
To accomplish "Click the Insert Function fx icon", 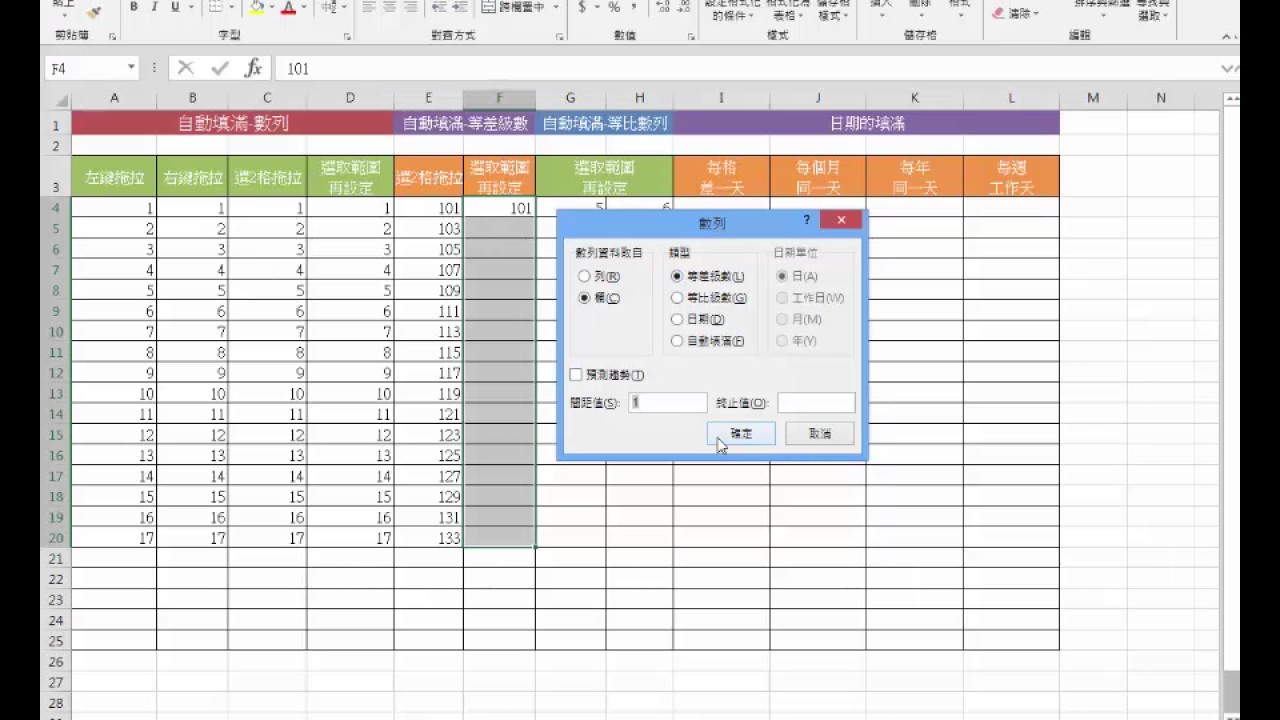I will click(254, 68).
